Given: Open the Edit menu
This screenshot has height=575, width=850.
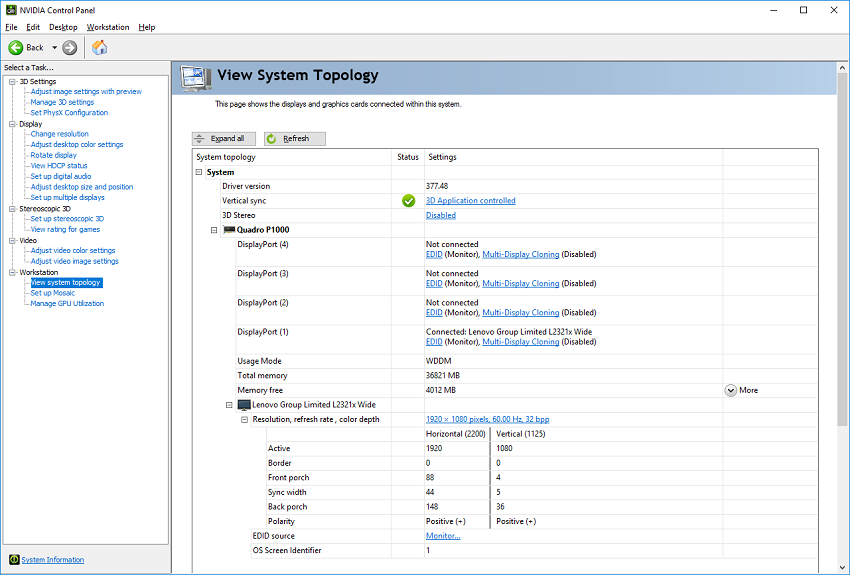Looking at the screenshot, I should 33,27.
